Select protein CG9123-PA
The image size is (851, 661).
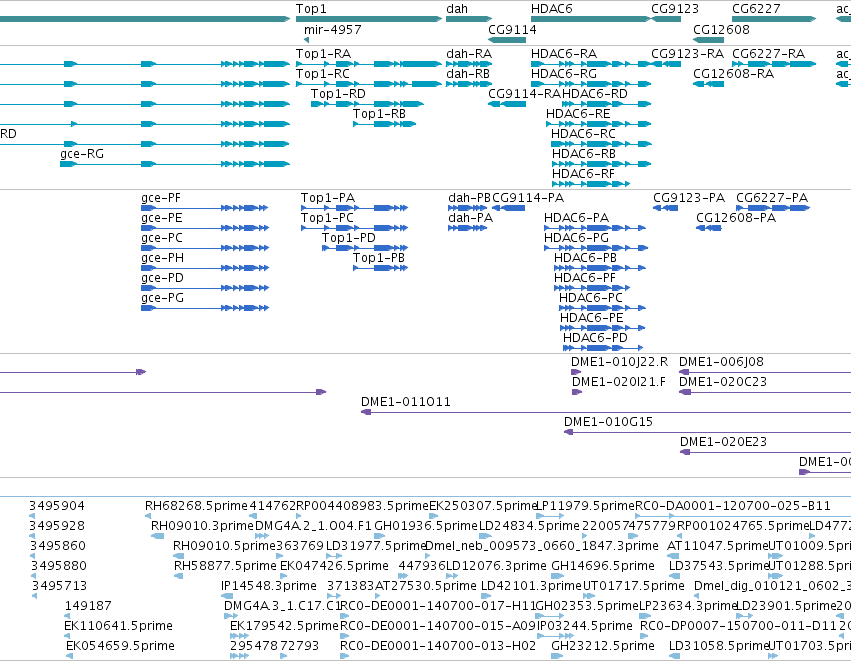pos(665,208)
